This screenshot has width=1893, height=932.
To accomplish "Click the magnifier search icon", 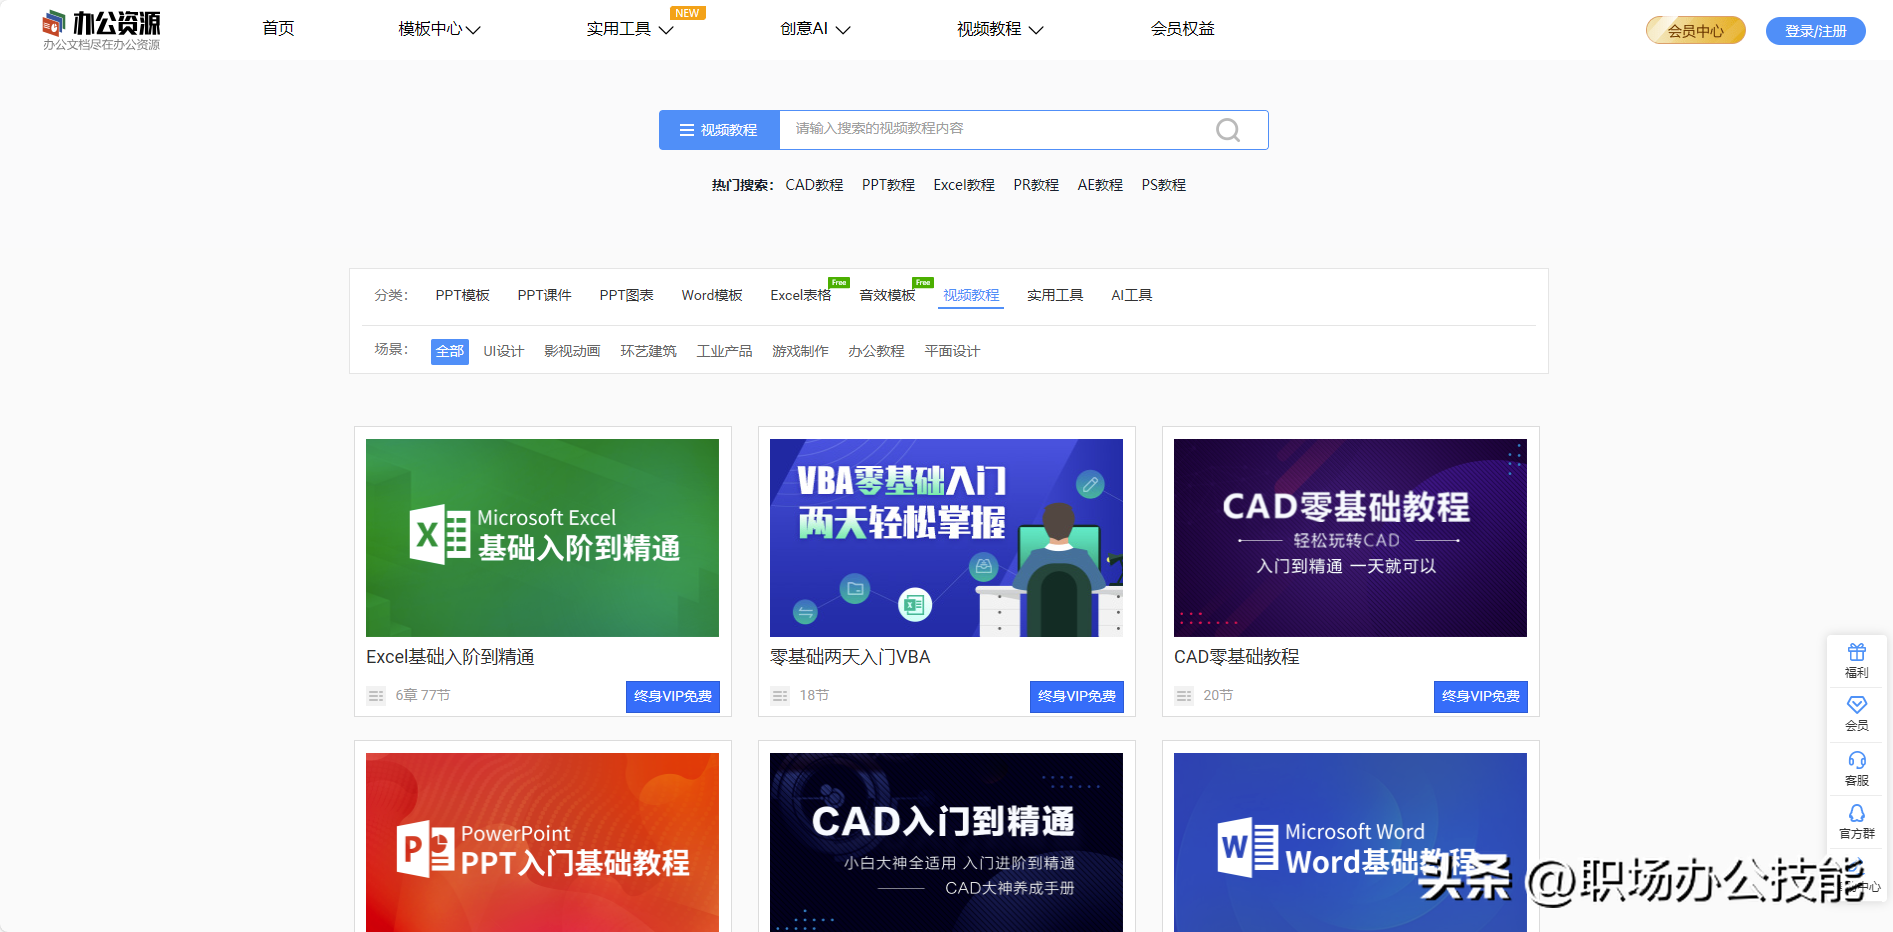I will (1227, 130).
